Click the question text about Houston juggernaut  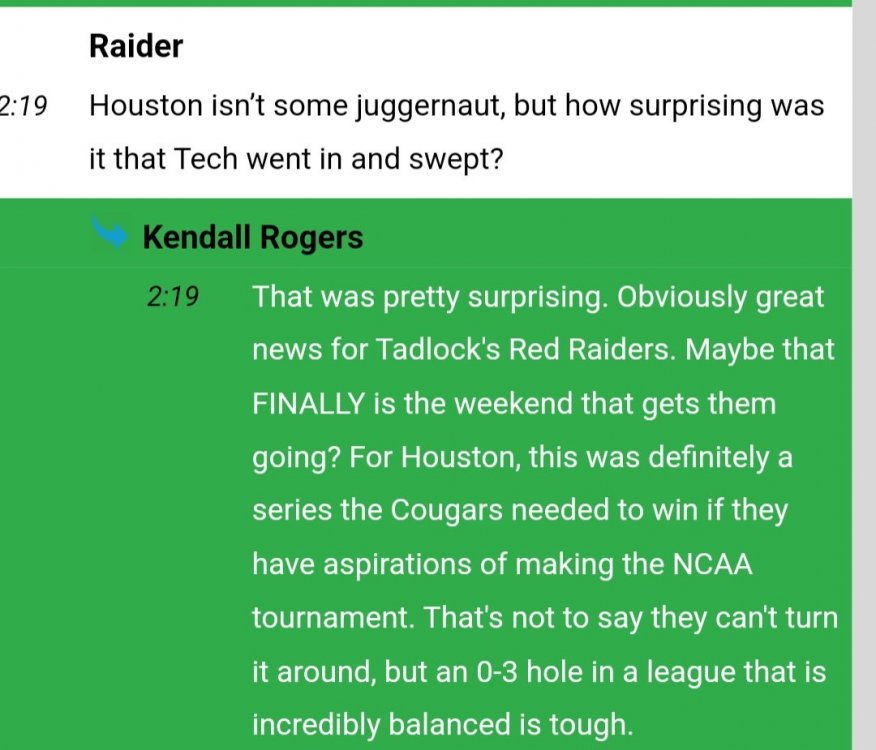456,106
